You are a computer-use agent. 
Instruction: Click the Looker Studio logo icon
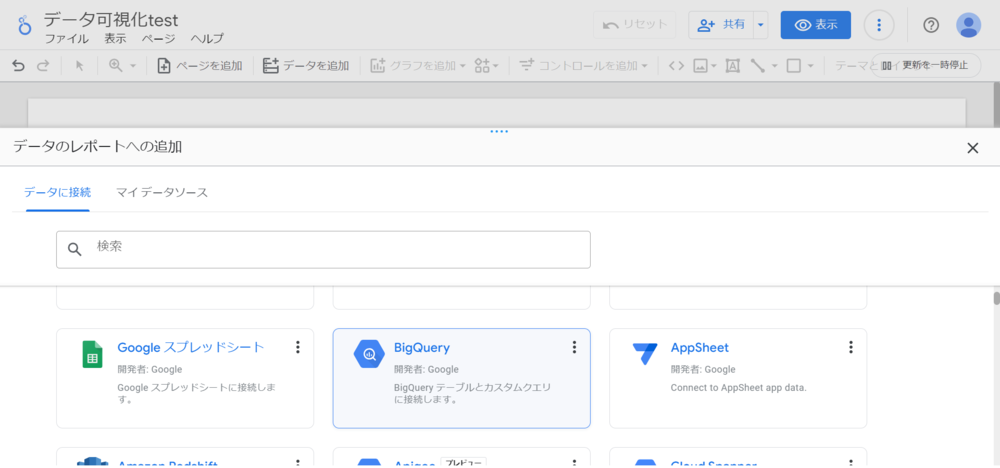(24, 26)
